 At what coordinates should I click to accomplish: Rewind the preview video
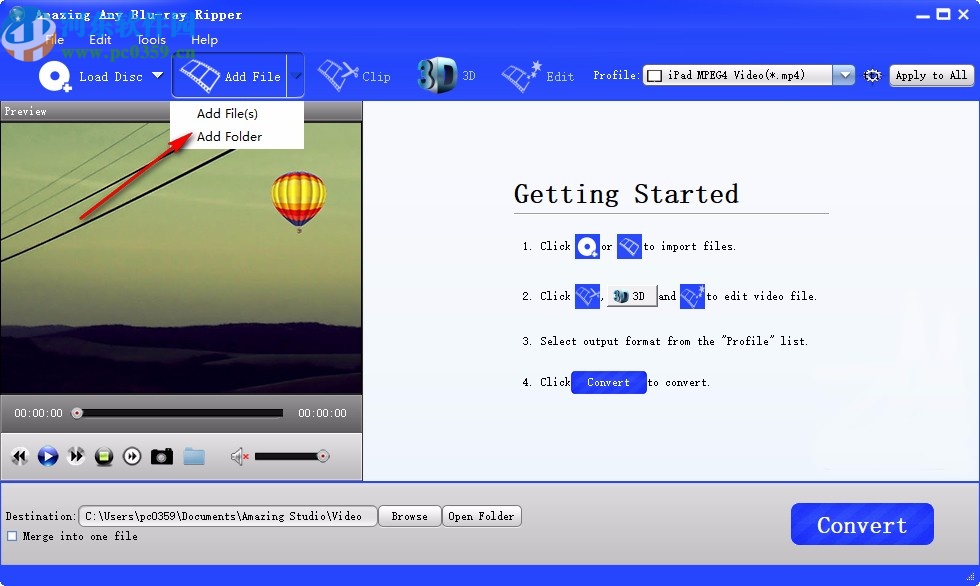[x=19, y=456]
